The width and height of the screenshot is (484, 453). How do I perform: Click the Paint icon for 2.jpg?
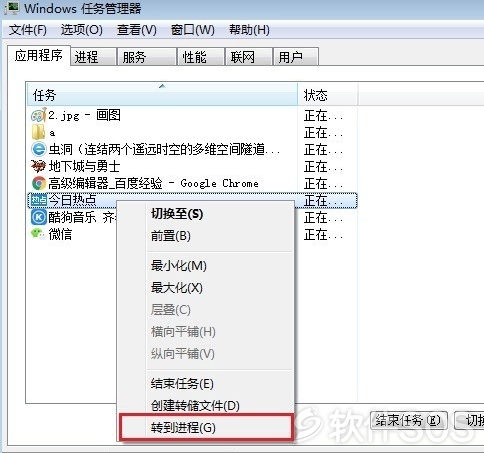pyautogui.click(x=38, y=115)
